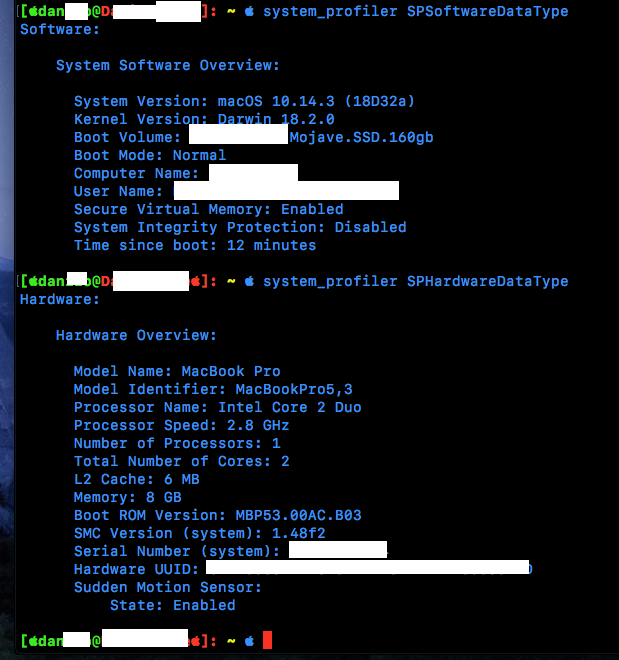Click the blue Apple icon before the SPSoftwareDataType command
The image size is (619, 660).
coord(249,11)
